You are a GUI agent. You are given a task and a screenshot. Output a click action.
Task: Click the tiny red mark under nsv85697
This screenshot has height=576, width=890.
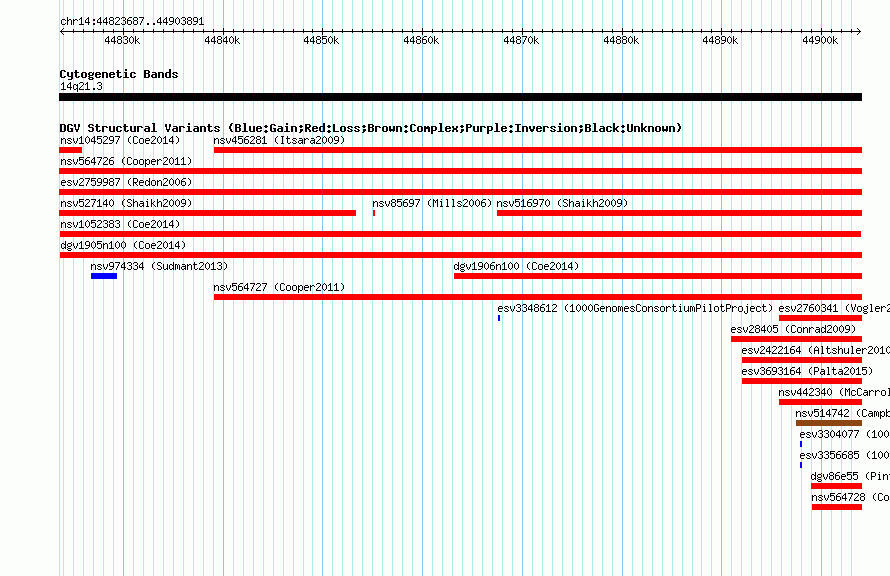373,213
